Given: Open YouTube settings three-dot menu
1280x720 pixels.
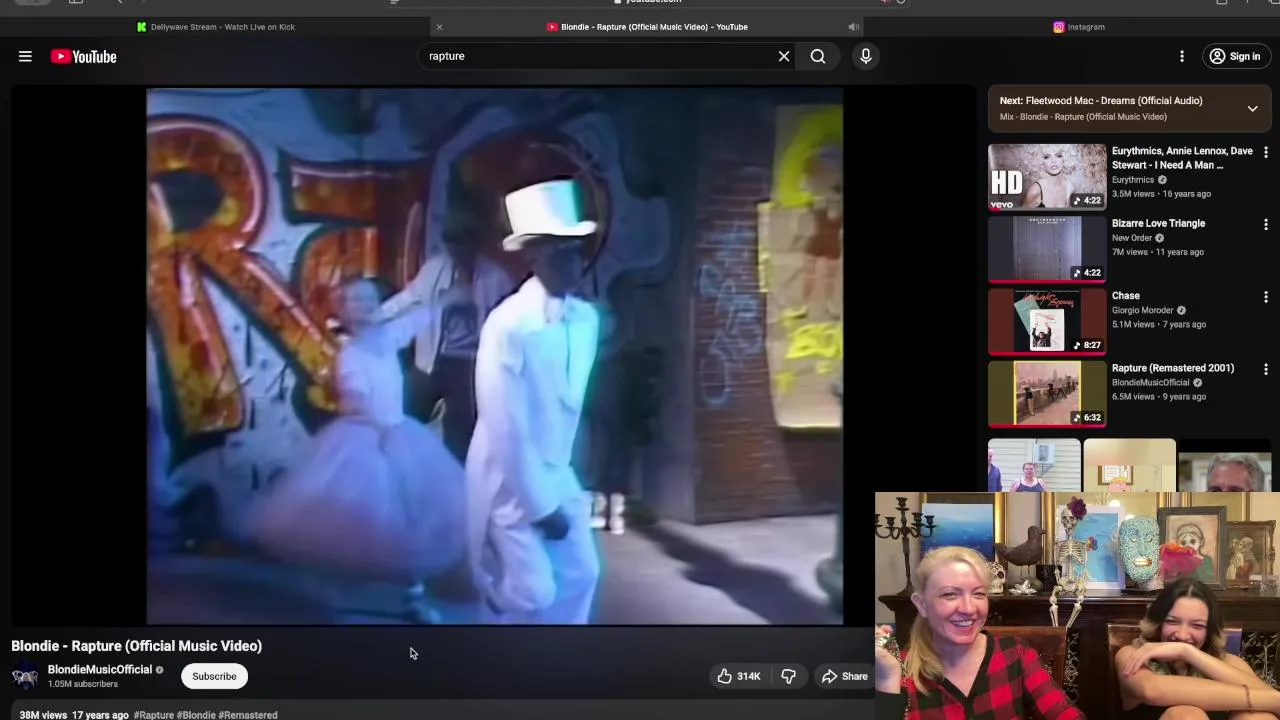Looking at the screenshot, I should coord(1182,57).
